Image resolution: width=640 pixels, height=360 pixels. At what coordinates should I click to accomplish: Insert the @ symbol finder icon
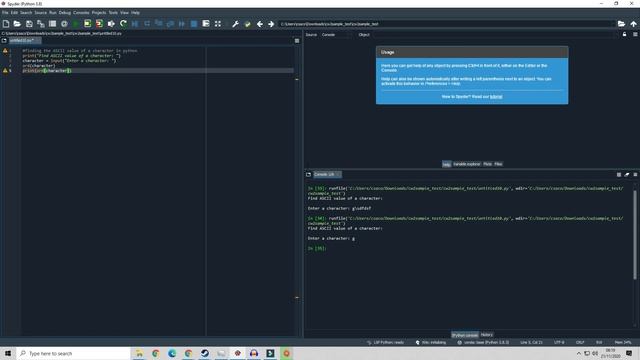[64, 24]
